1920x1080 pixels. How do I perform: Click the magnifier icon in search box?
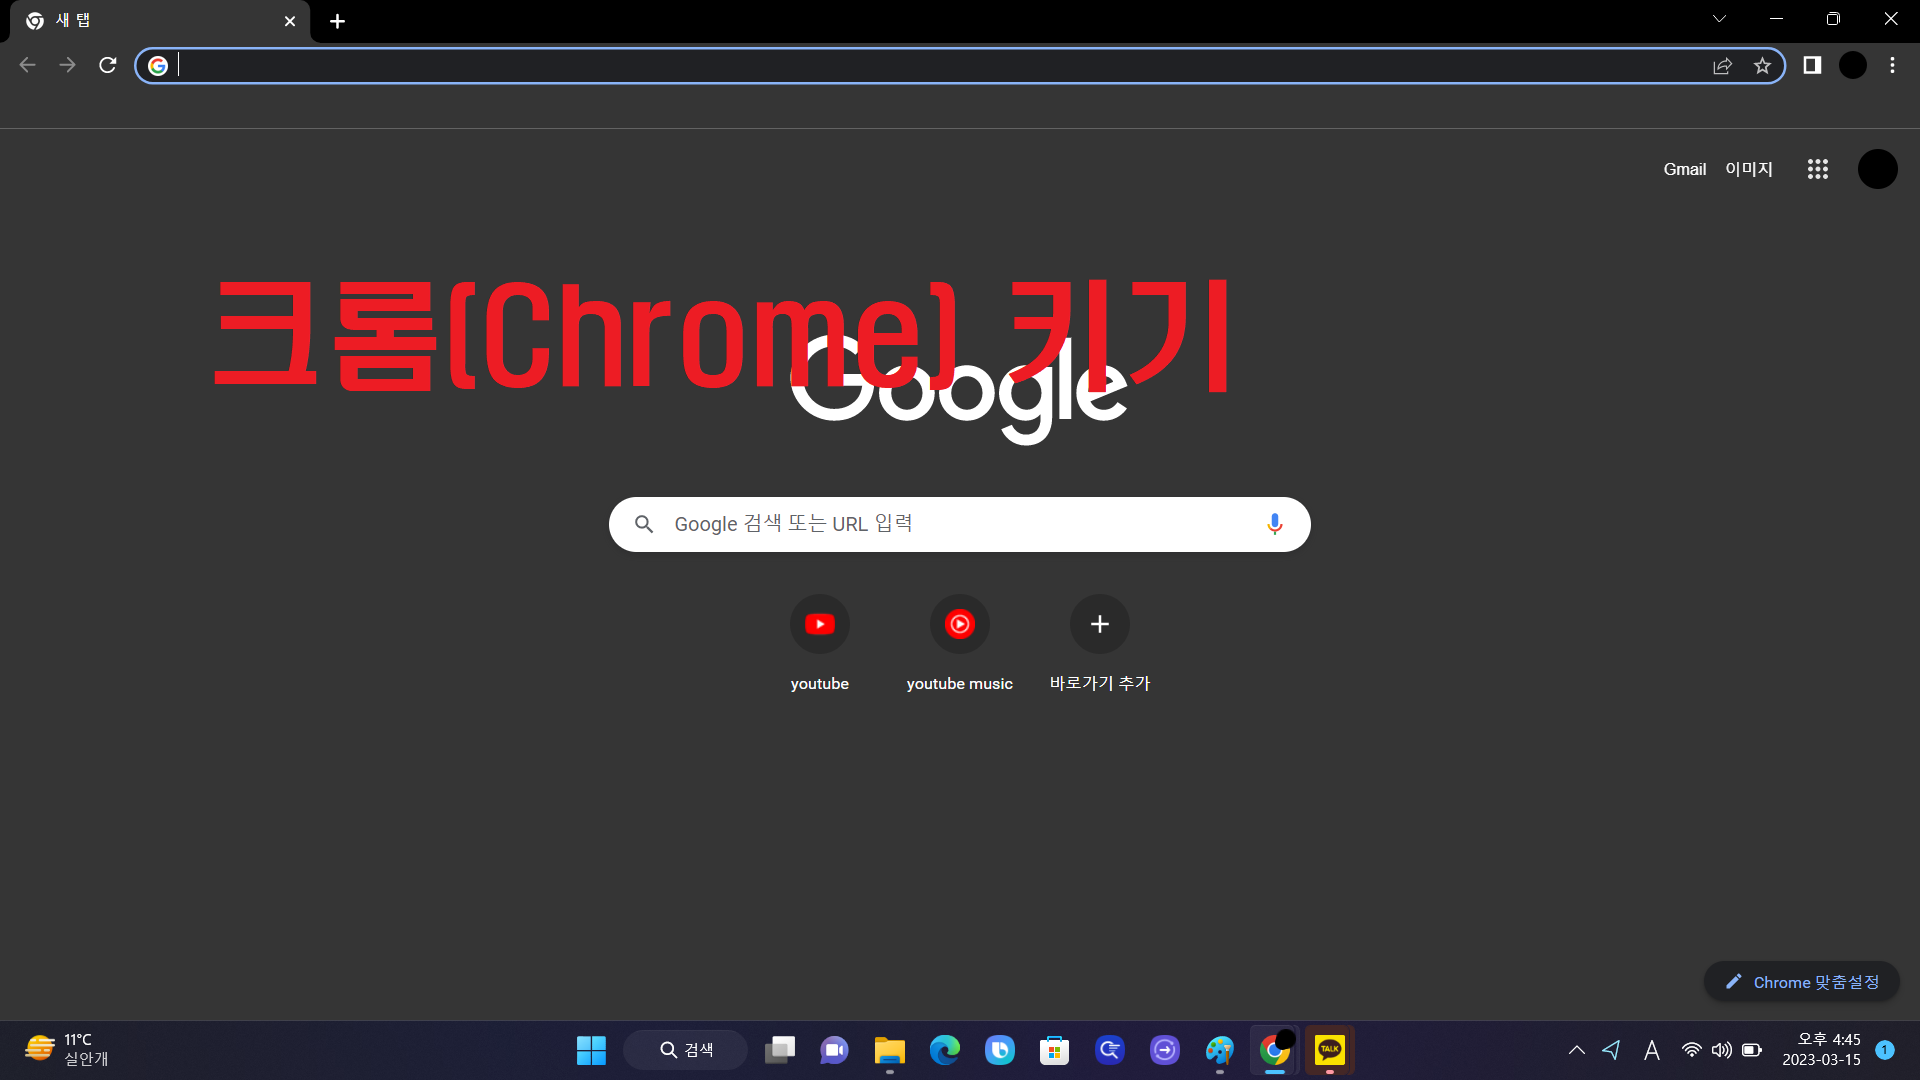[644, 524]
